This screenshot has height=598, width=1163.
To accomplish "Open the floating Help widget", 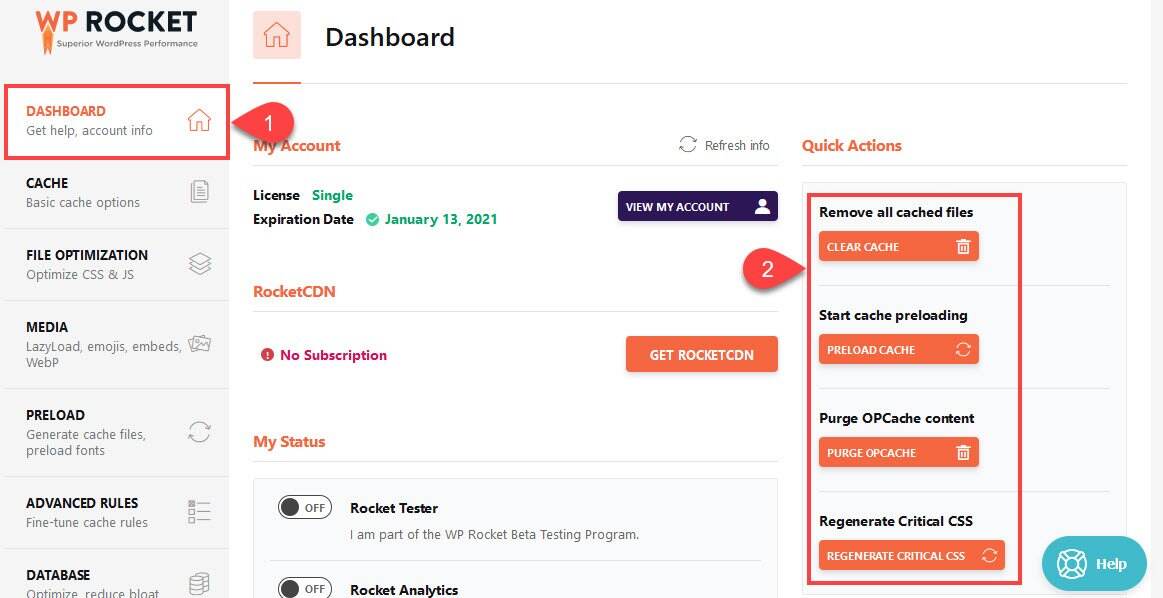I will [x=1094, y=563].
